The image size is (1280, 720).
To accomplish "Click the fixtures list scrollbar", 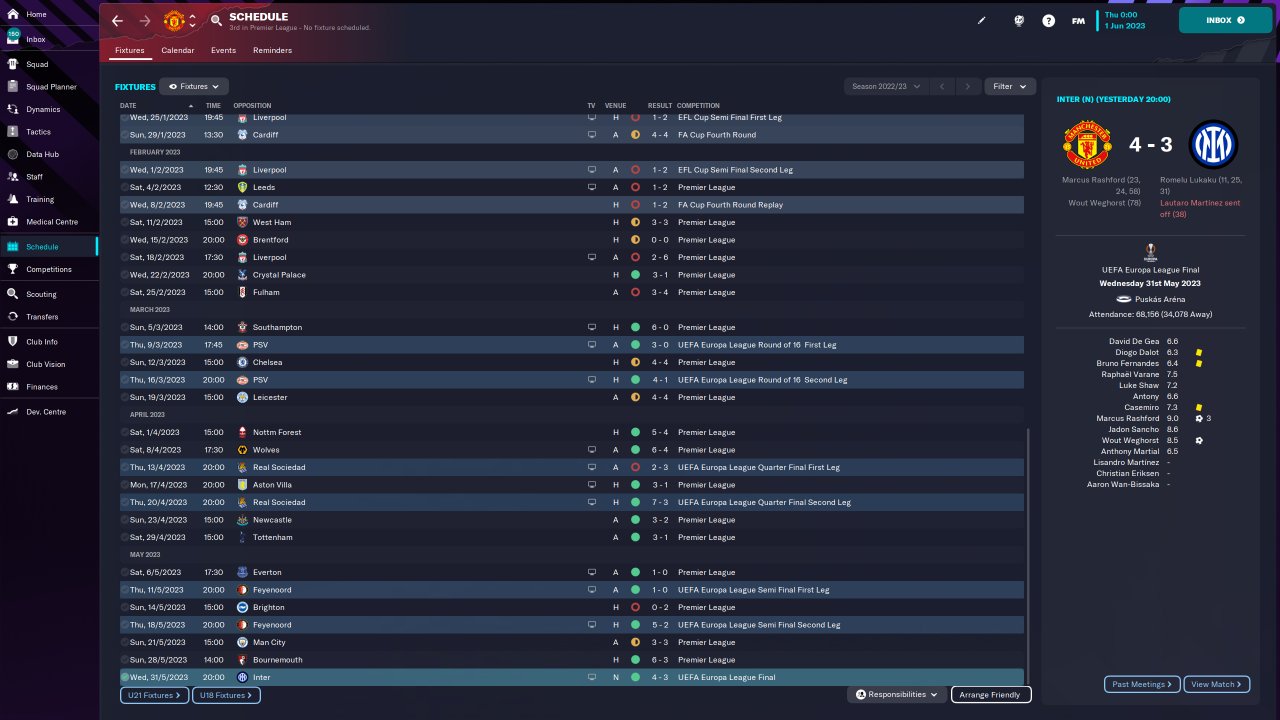I will pyautogui.click(x=1028, y=555).
